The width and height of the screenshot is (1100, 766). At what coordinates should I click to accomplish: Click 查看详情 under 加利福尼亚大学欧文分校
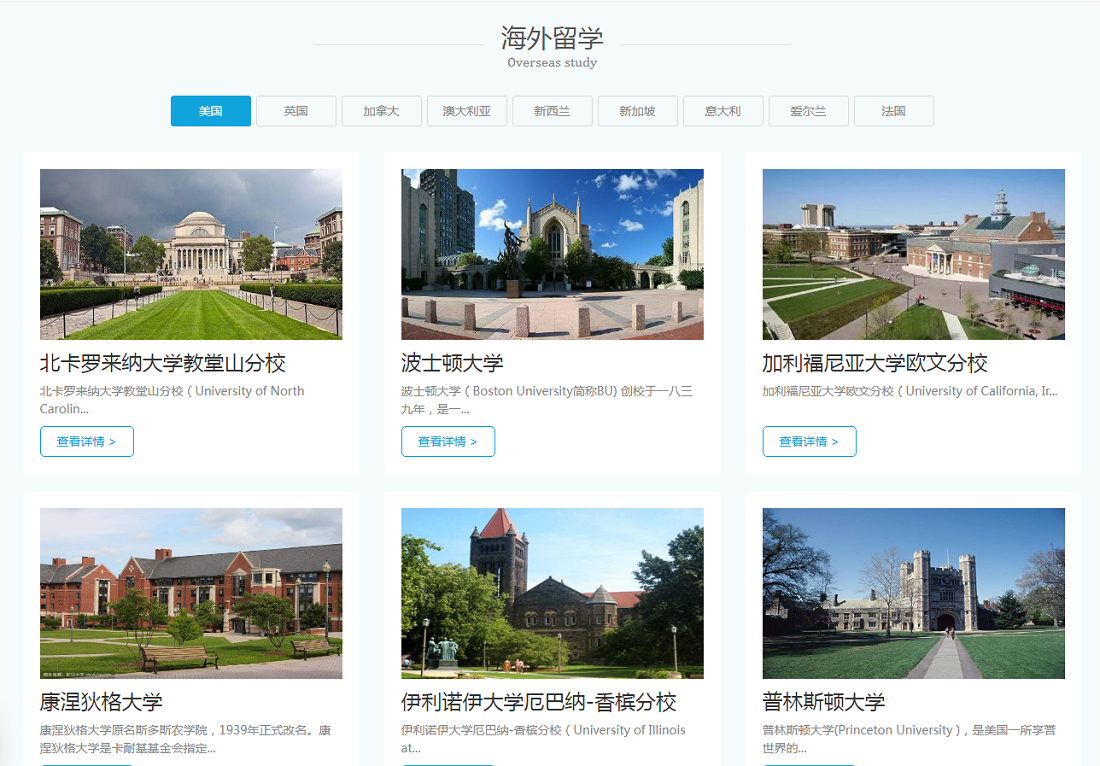[810, 441]
